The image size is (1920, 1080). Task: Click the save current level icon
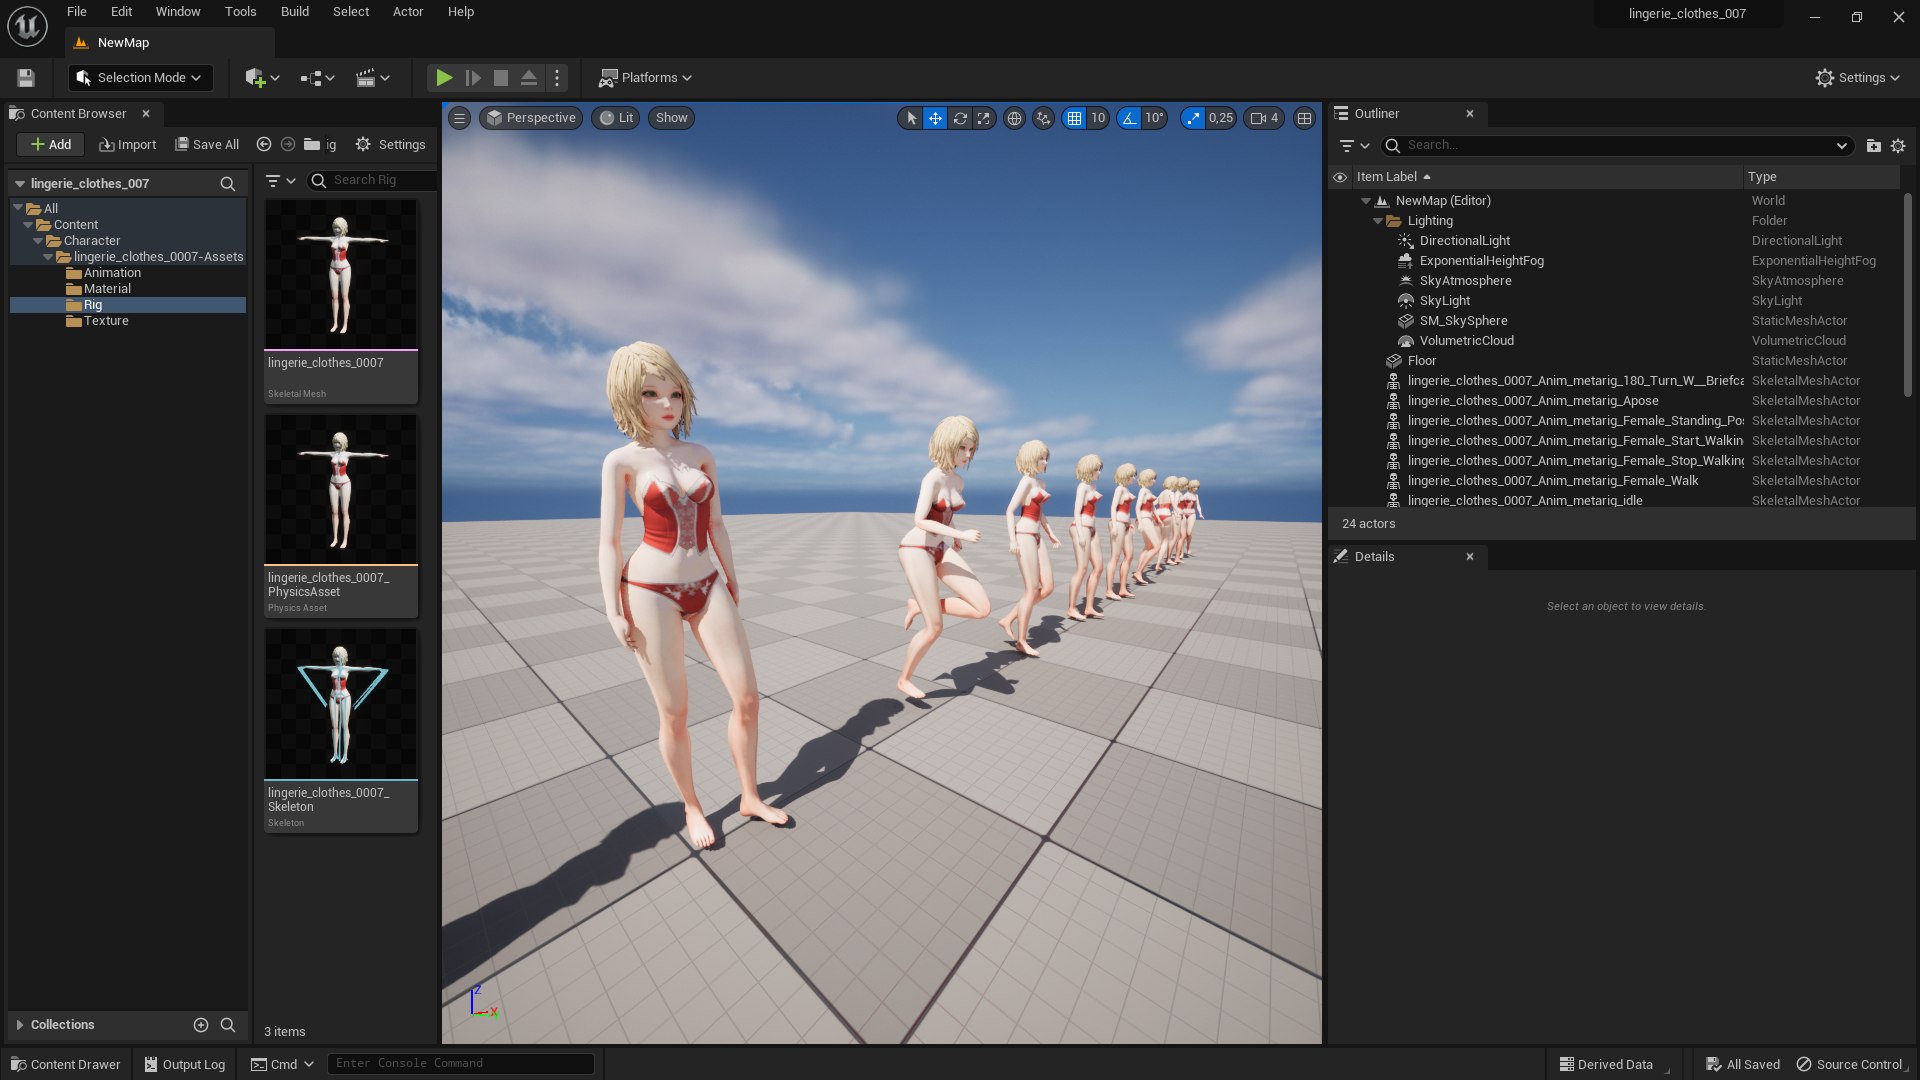click(x=26, y=78)
